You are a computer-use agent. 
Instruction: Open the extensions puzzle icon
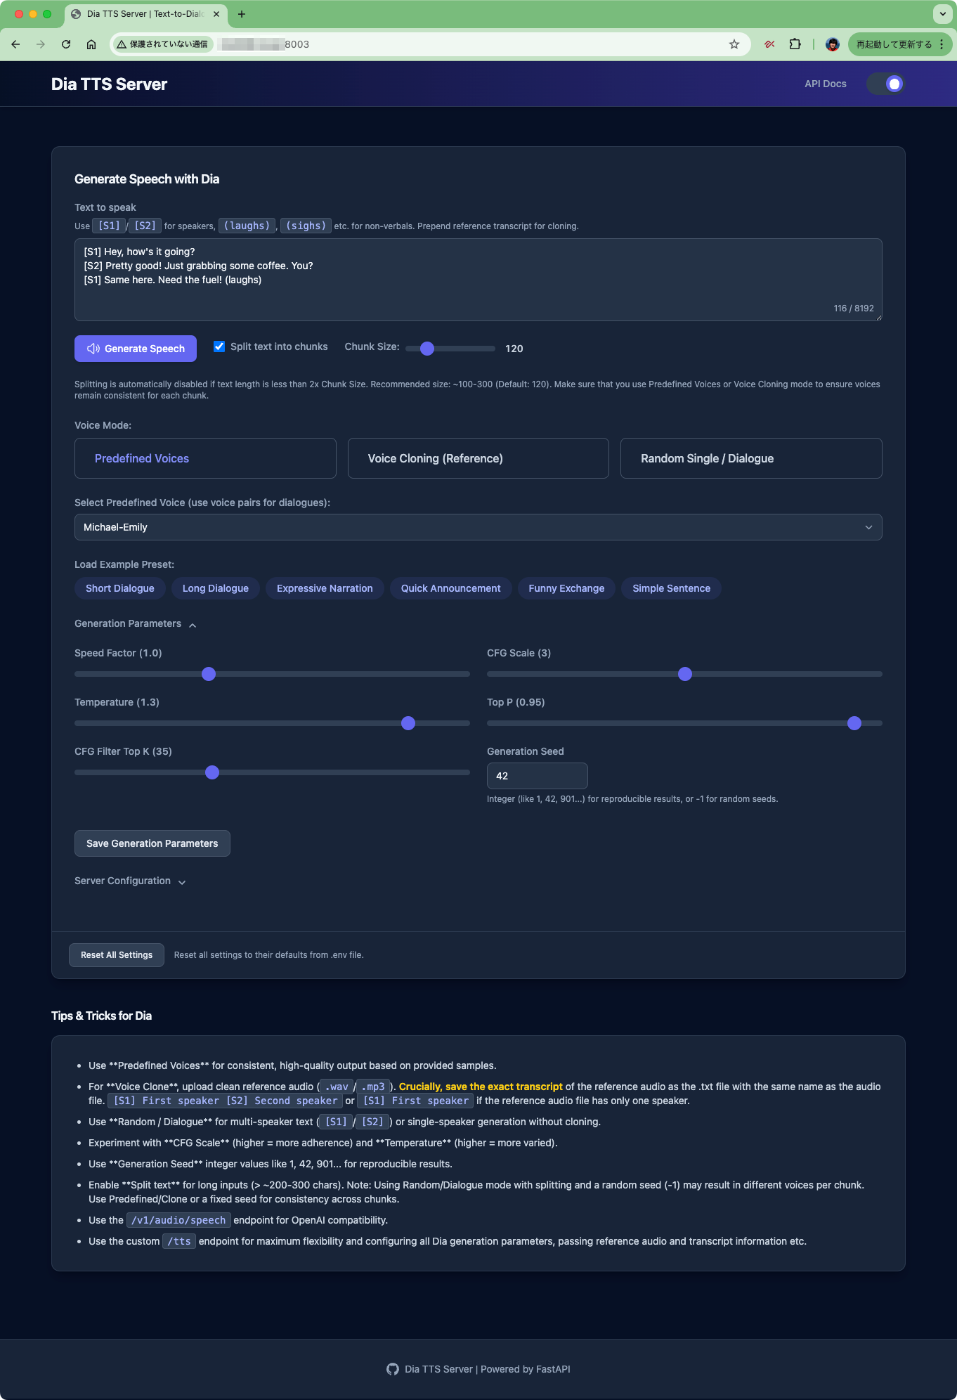tap(795, 44)
